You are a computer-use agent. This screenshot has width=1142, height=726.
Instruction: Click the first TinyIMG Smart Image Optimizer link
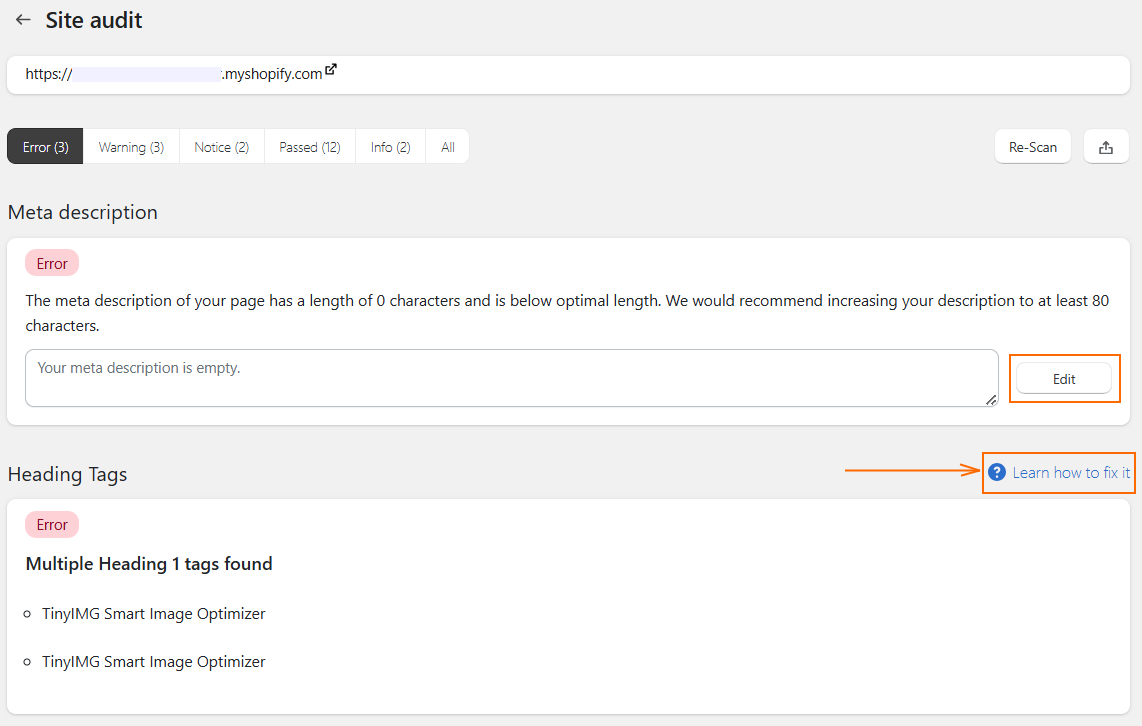pos(153,613)
